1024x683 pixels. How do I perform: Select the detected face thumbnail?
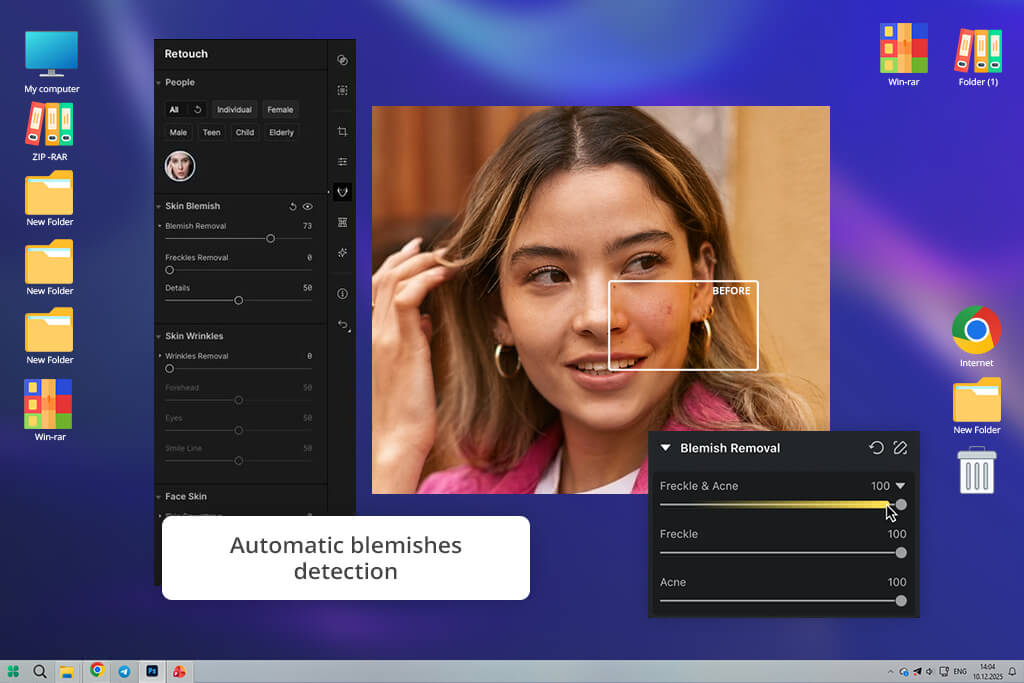pyautogui.click(x=180, y=166)
